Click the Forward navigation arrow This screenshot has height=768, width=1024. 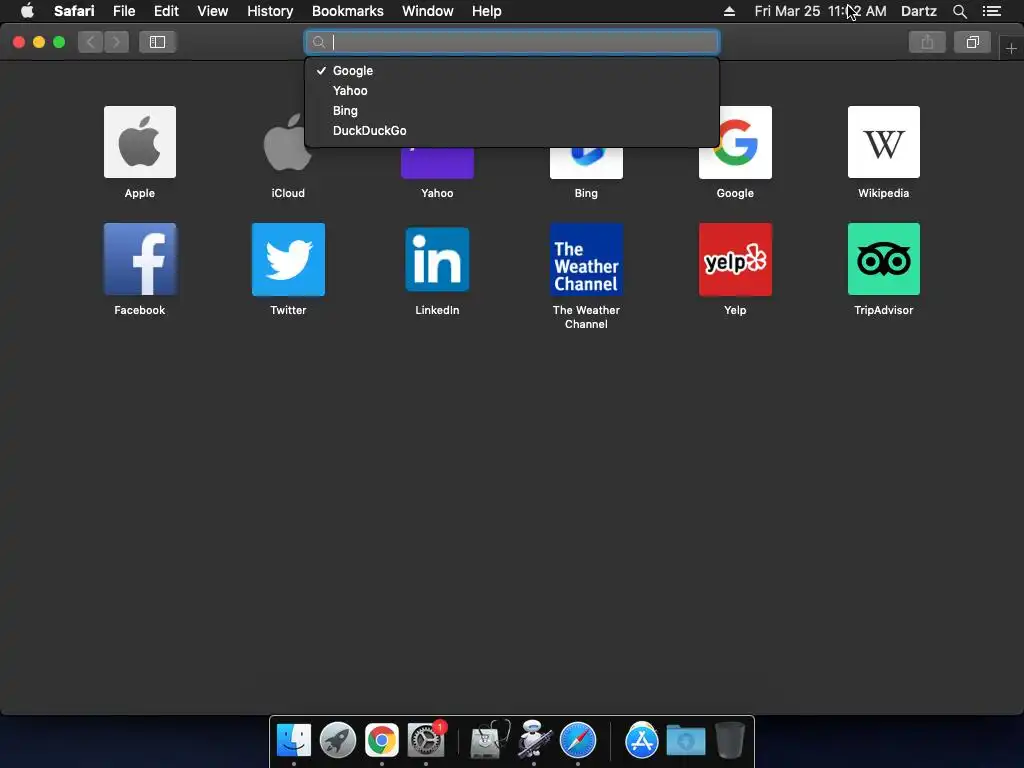coord(116,42)
